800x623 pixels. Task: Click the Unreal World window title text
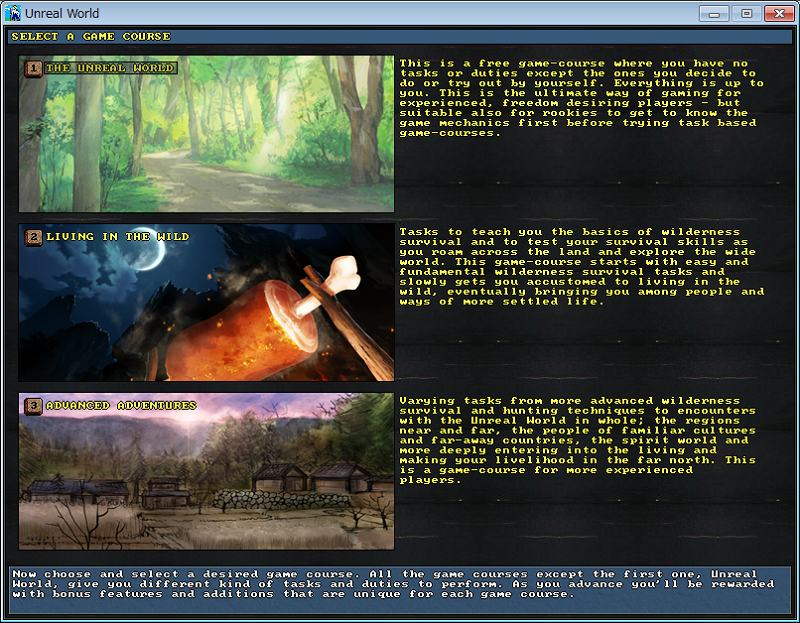pyautogui.click(x=62, y=13)
